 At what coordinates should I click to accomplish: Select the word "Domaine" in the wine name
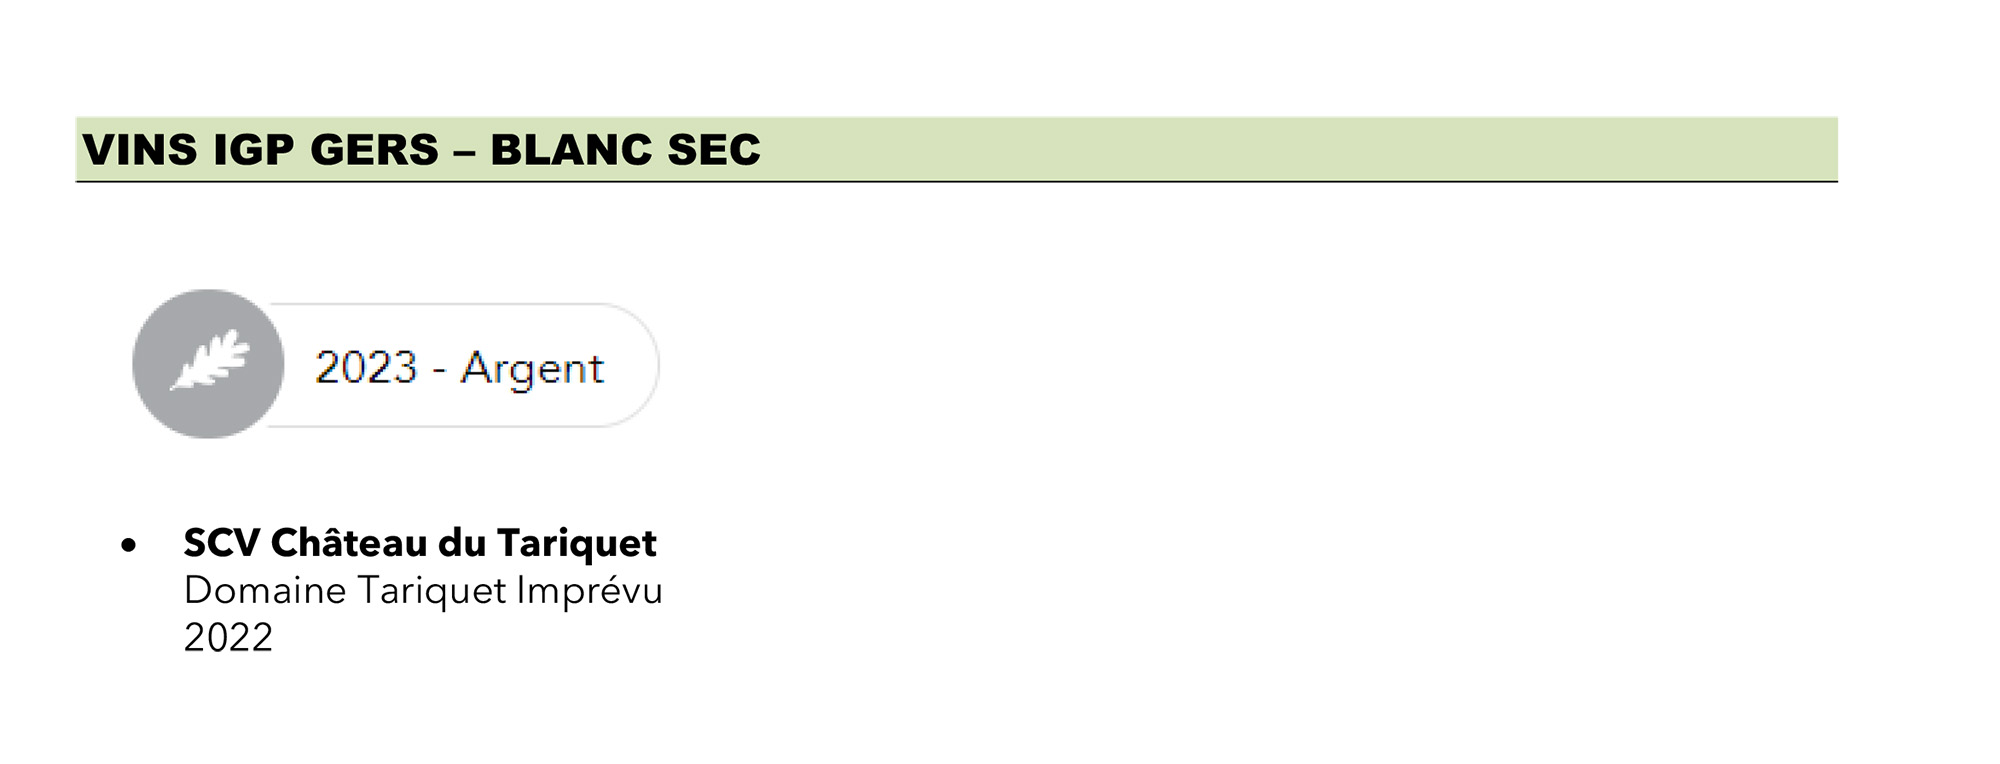265,590
